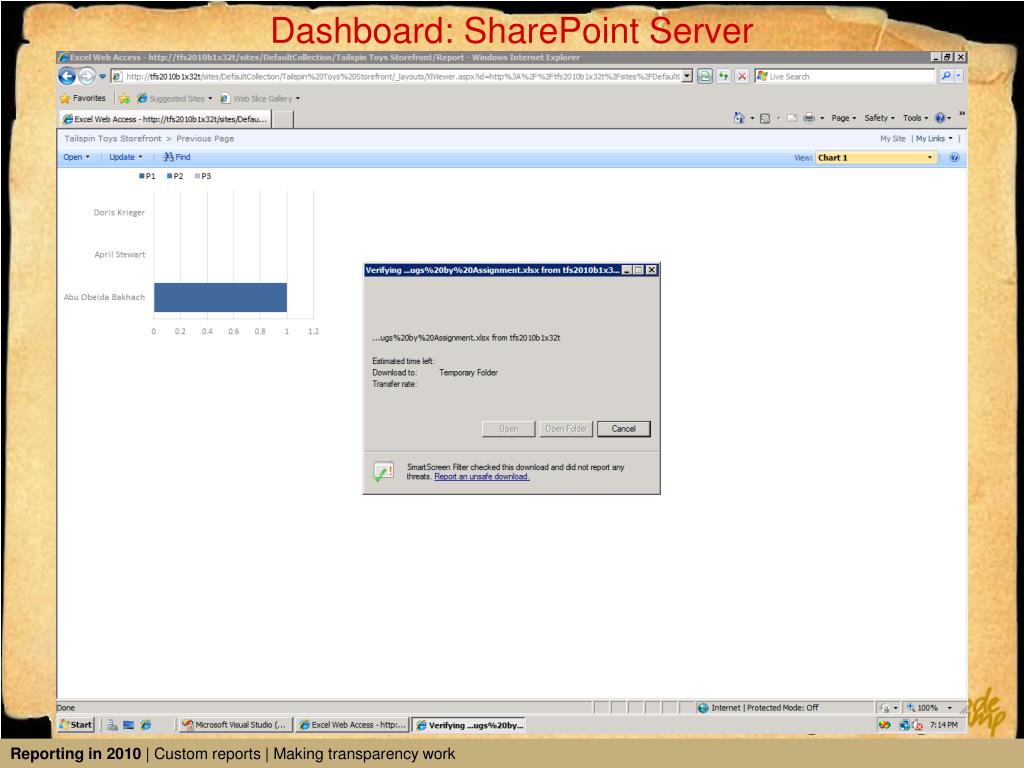Open the My Site link
The width and height of the screenshot is (1024, 768).
pyautogui.click(x=893, y=138)
